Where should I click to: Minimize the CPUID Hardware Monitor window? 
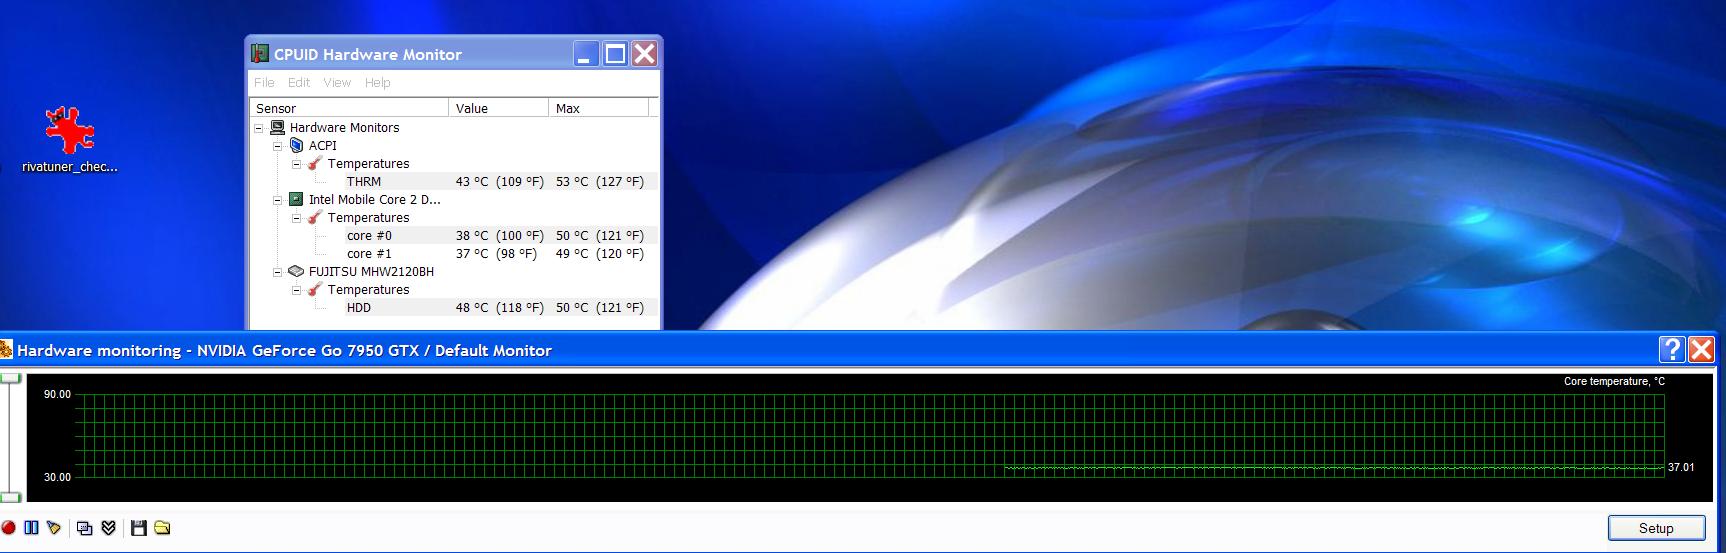coord(586,54)
